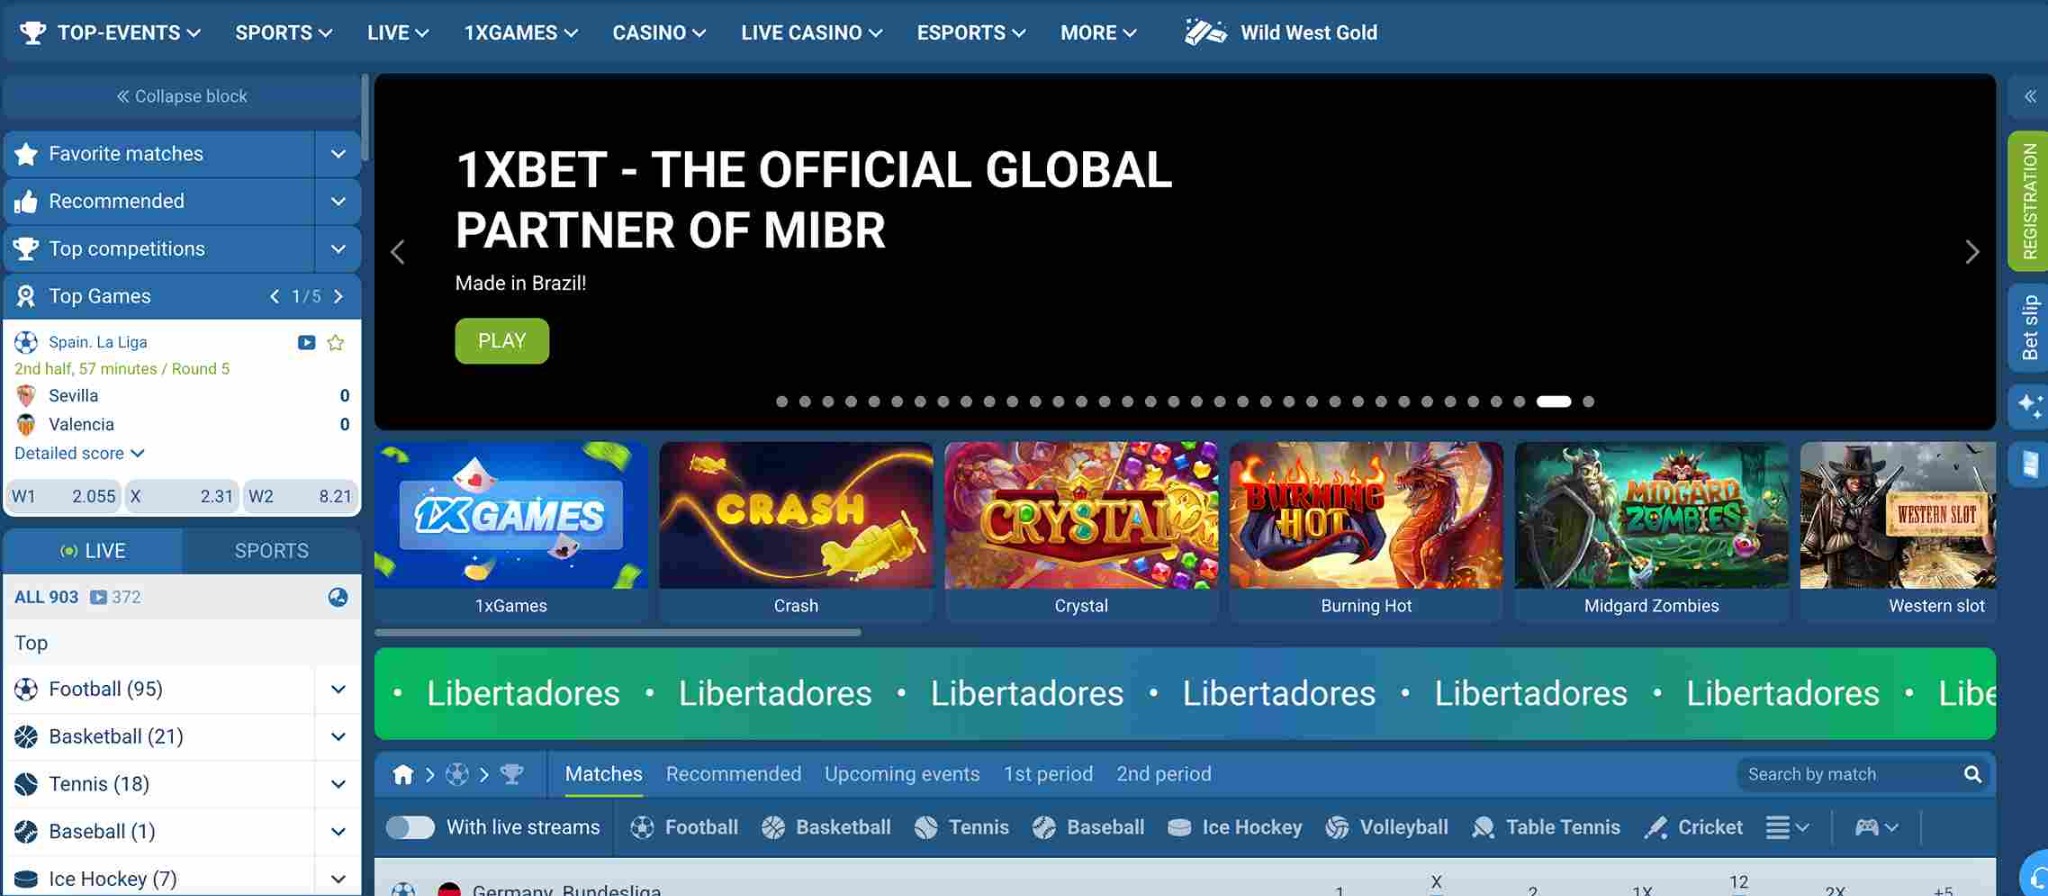
Task: Click the trophy icon beside TOP-EVENTS
Action: [x=33, y=33]
